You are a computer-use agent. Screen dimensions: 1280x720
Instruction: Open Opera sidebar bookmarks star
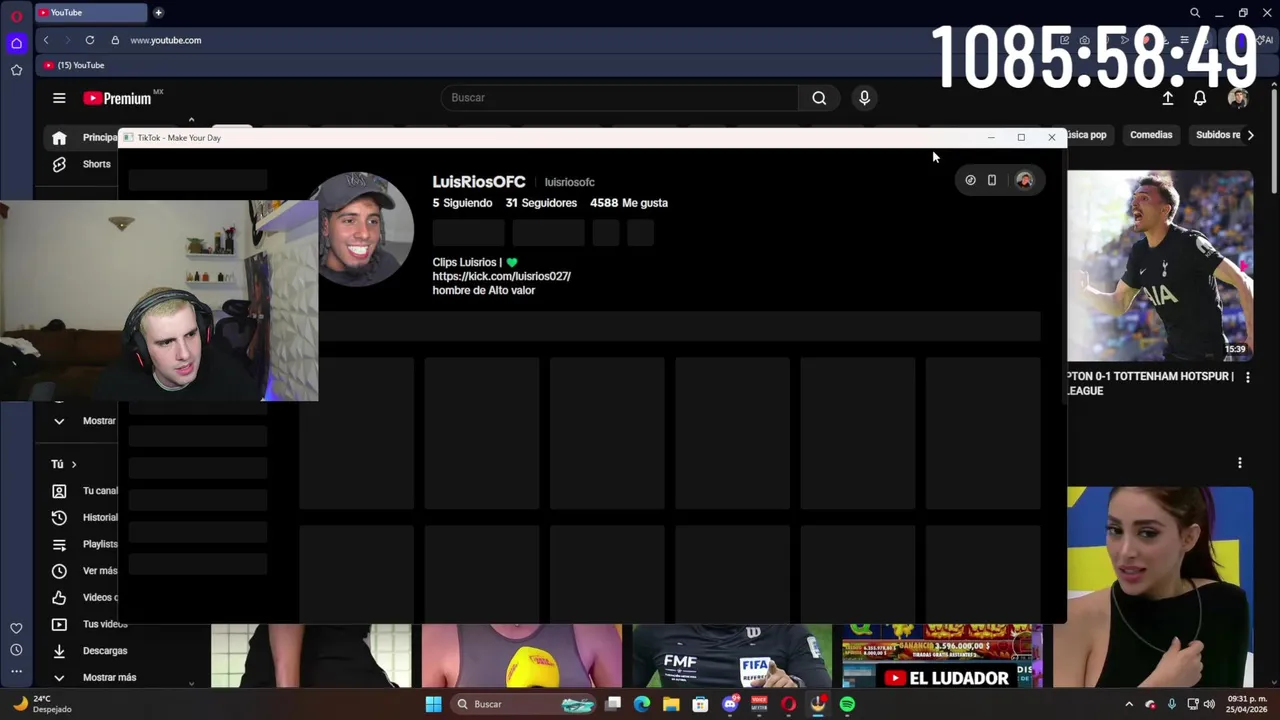pos(16,70)
